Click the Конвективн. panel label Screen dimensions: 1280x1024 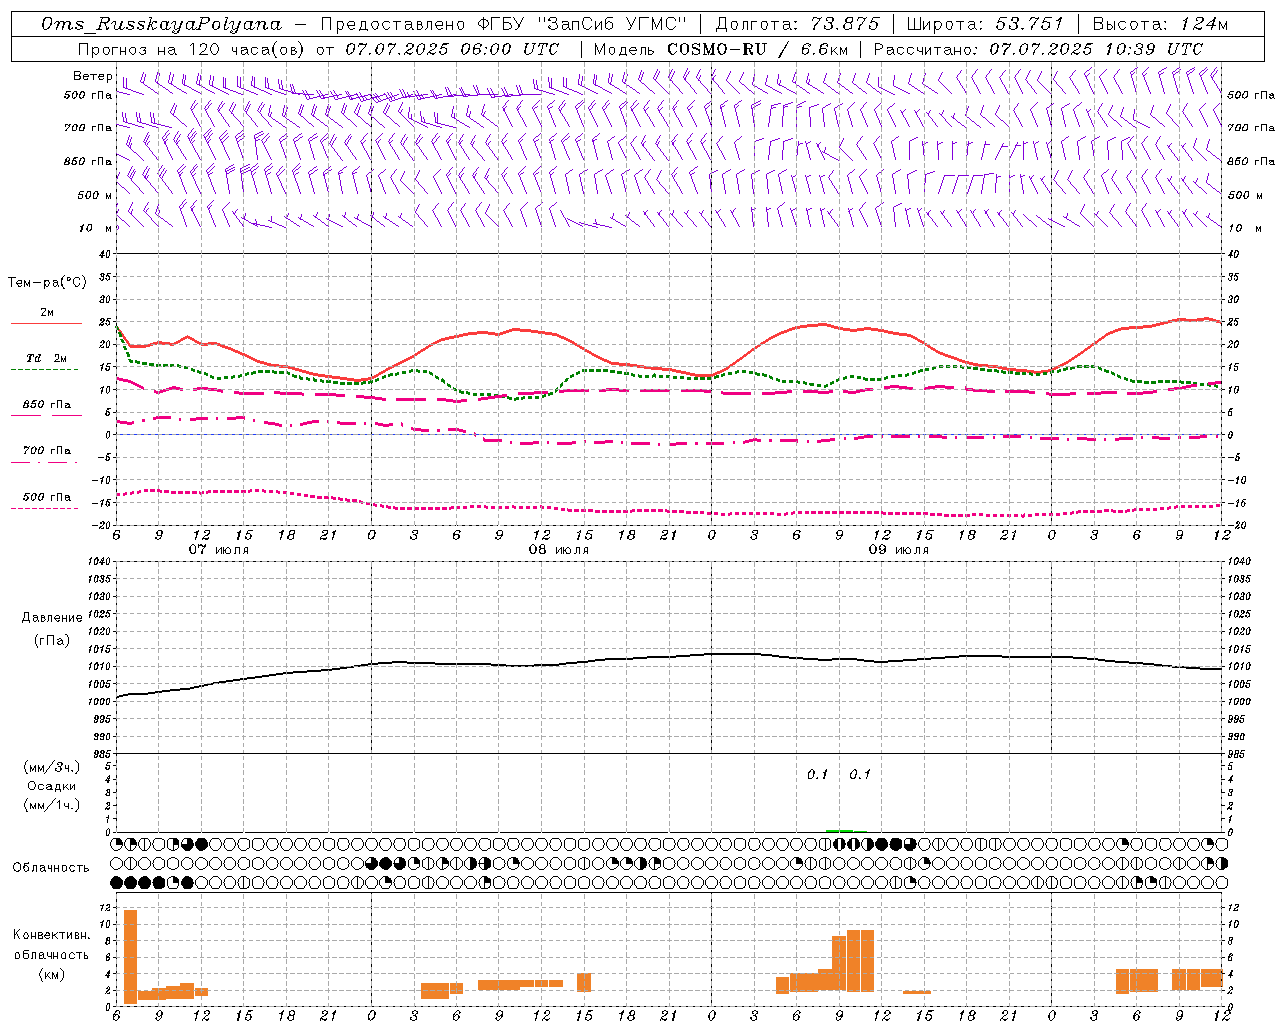click(x=52, y=935)
